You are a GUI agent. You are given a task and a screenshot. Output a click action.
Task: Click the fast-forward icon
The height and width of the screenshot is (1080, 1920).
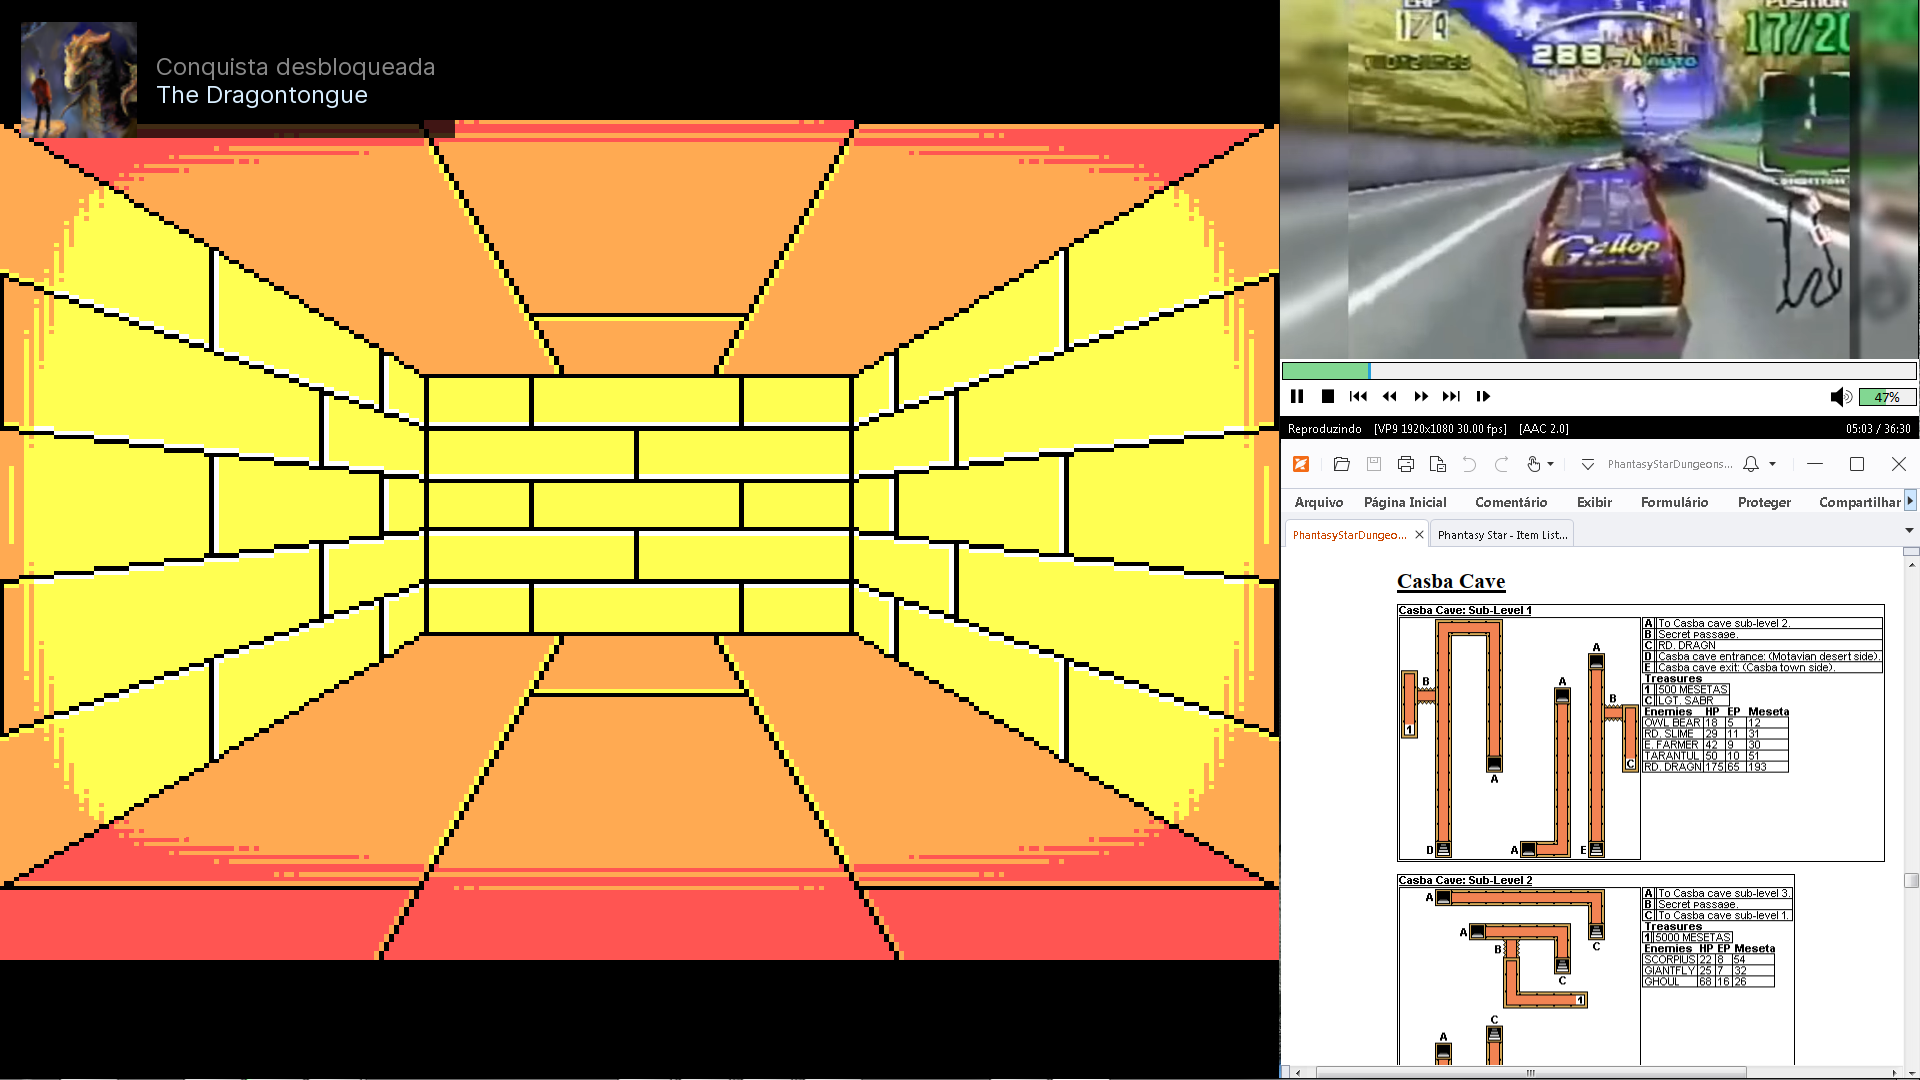[1421, 397]
